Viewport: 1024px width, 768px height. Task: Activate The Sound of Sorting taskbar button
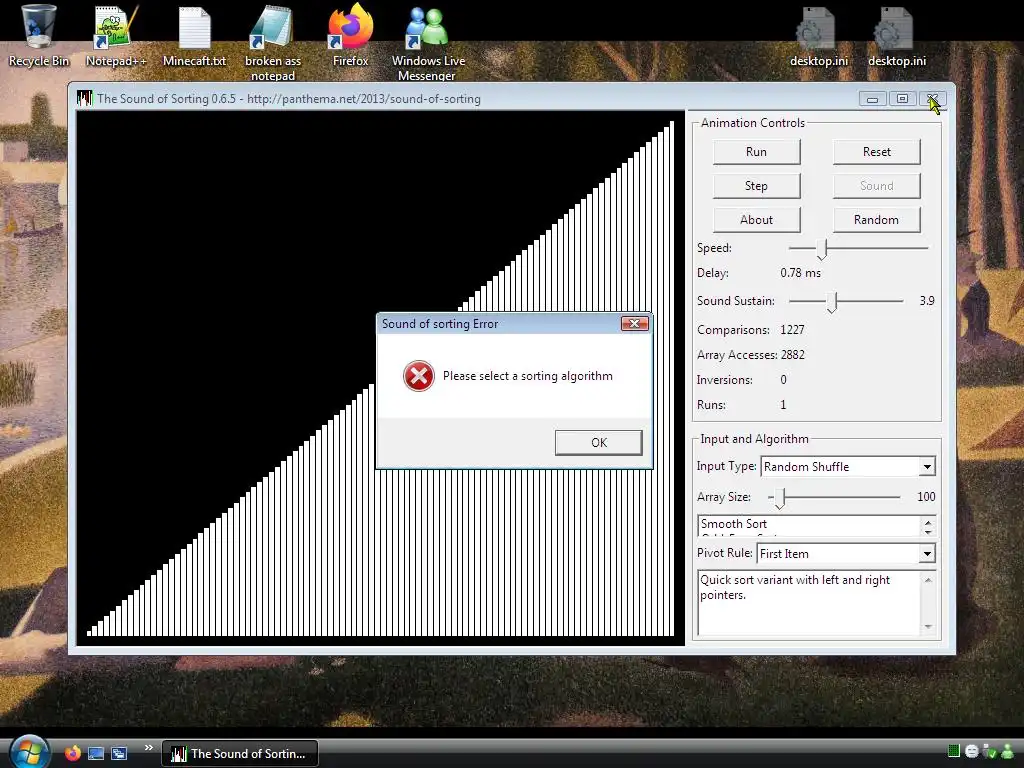240,754
